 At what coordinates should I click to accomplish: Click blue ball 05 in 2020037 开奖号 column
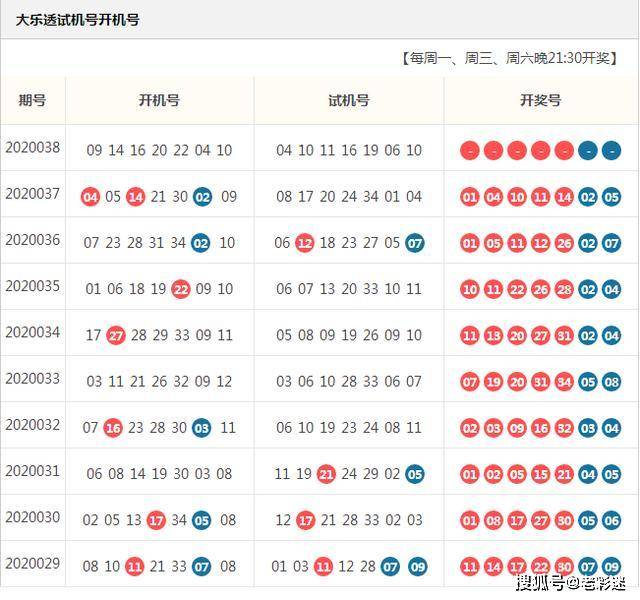[x=611, y=197]
